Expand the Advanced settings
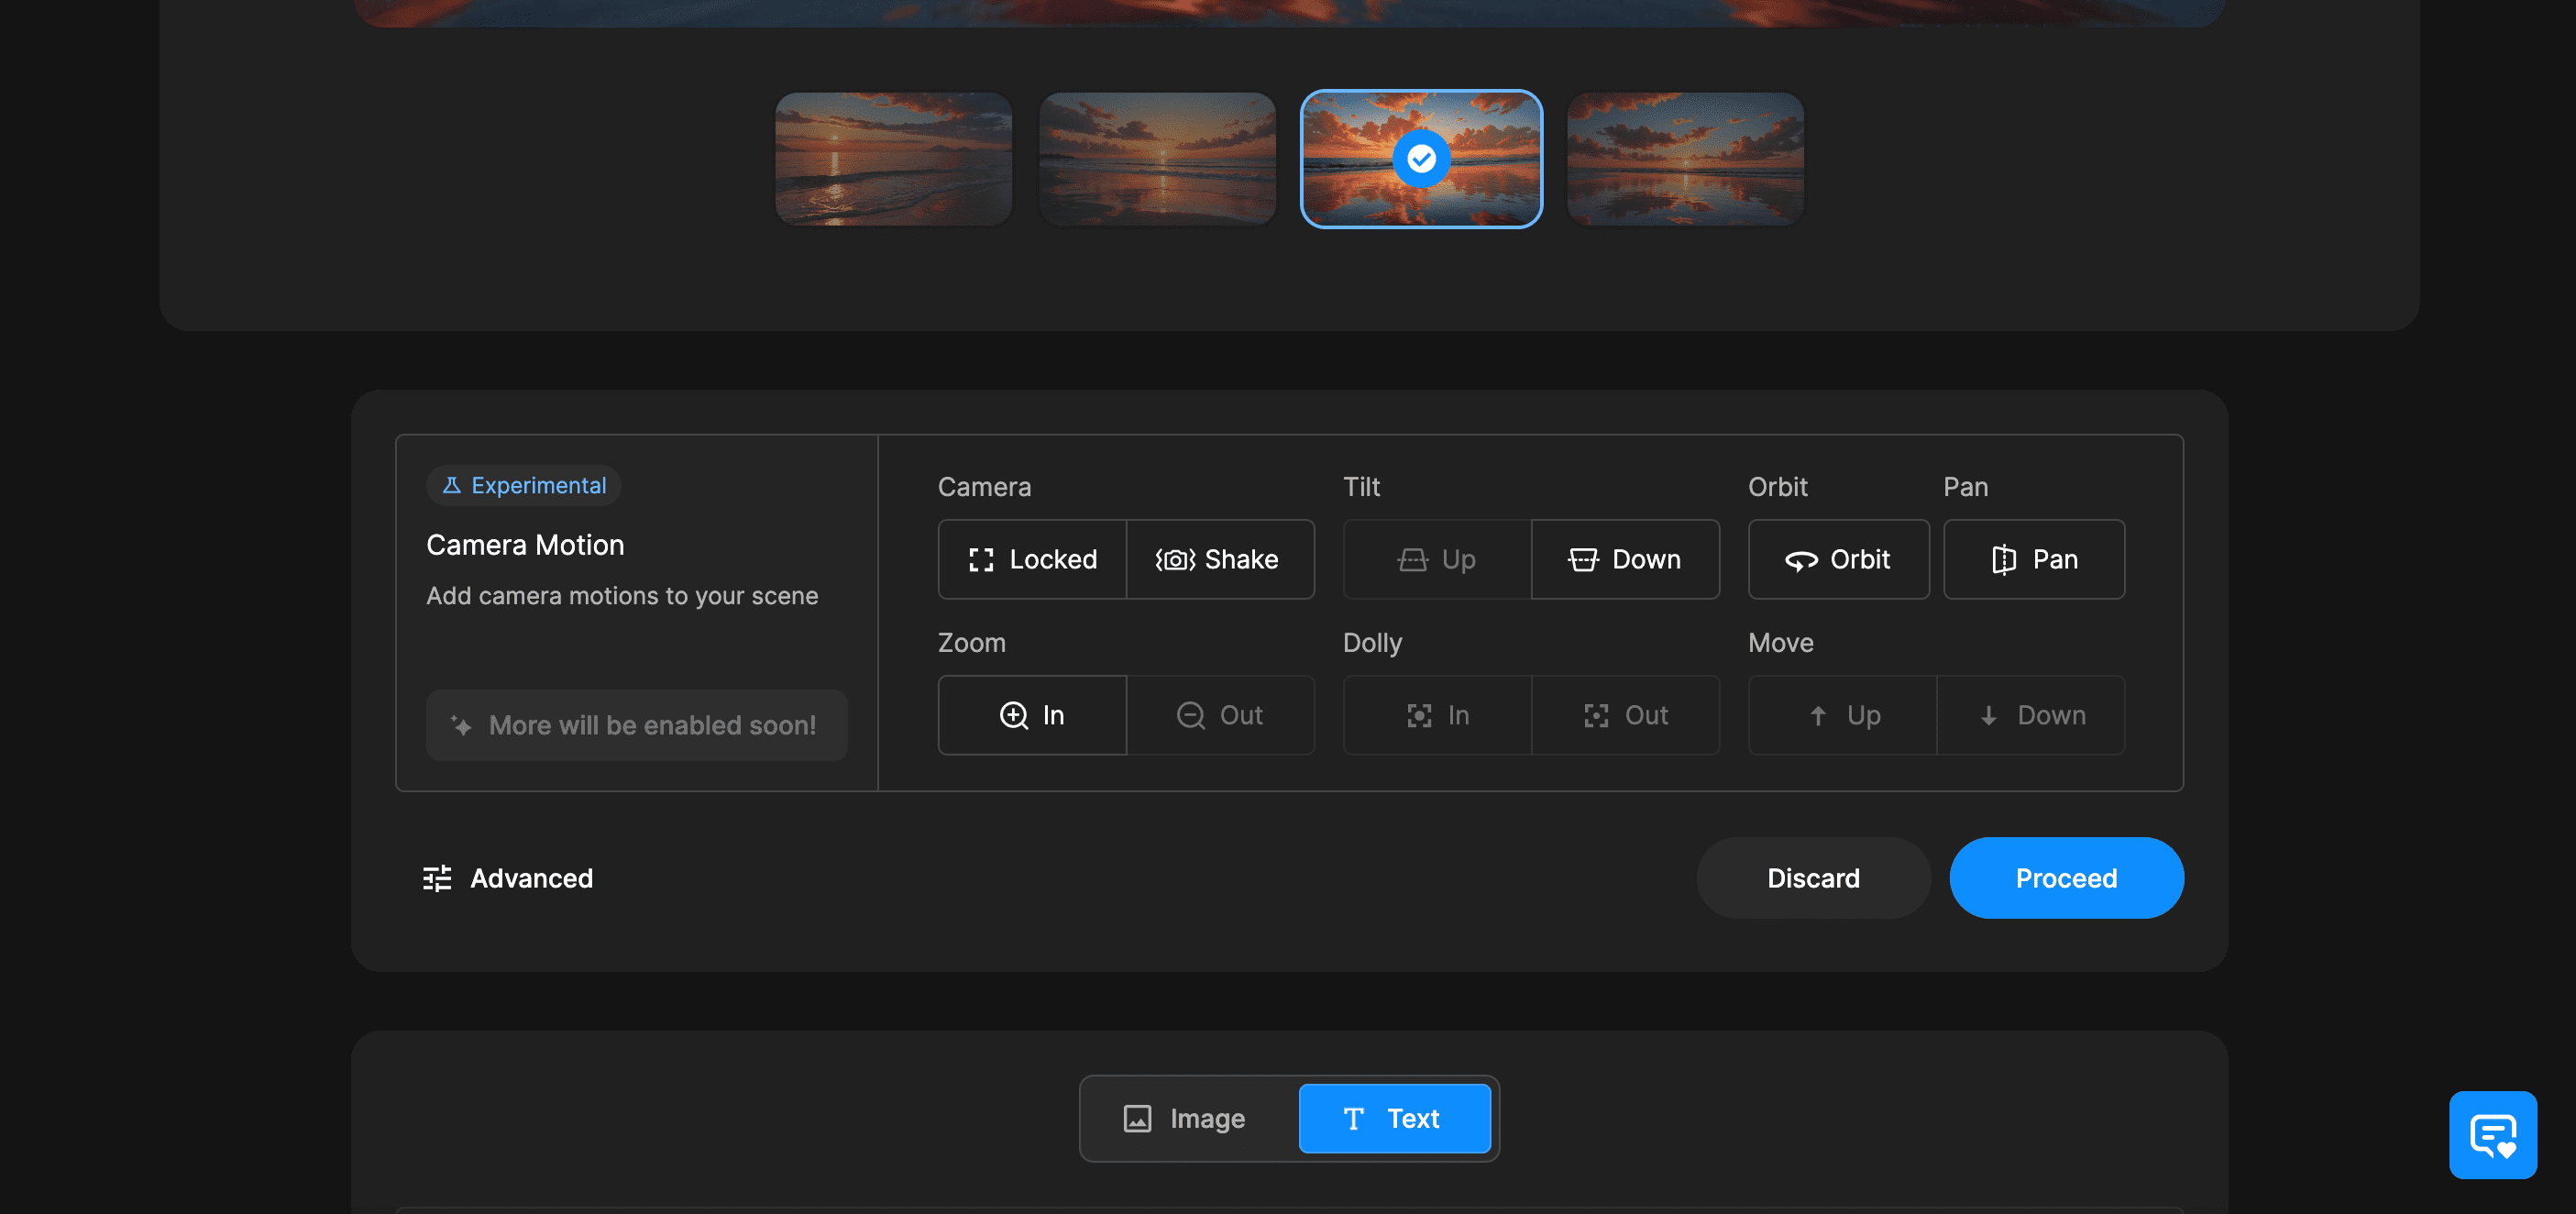The height and width of the screenshot is (1214, 2576). pyautogui.click(x=508, y=878)
